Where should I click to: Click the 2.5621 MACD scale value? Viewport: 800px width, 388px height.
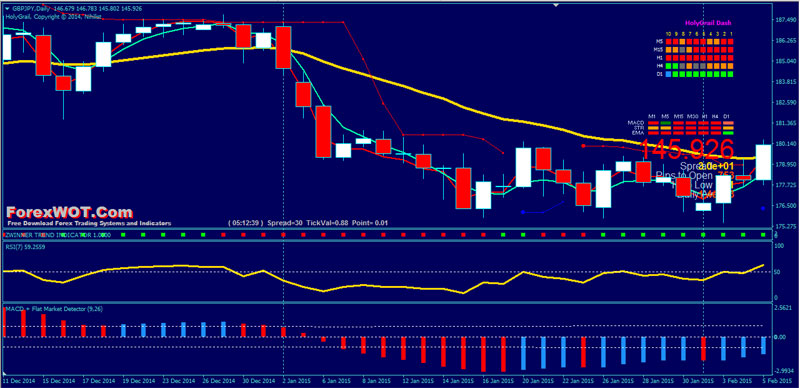click(x=783, y=308)
